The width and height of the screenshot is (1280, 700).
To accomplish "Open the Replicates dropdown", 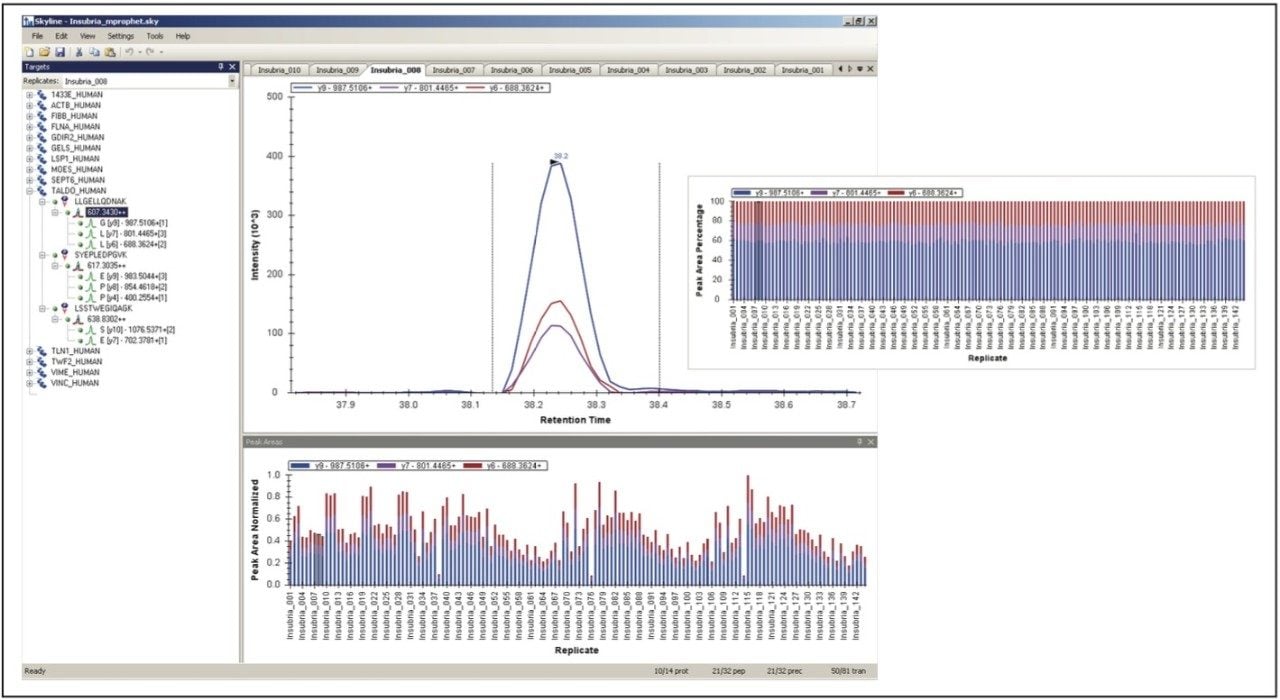I will point(233,79).
